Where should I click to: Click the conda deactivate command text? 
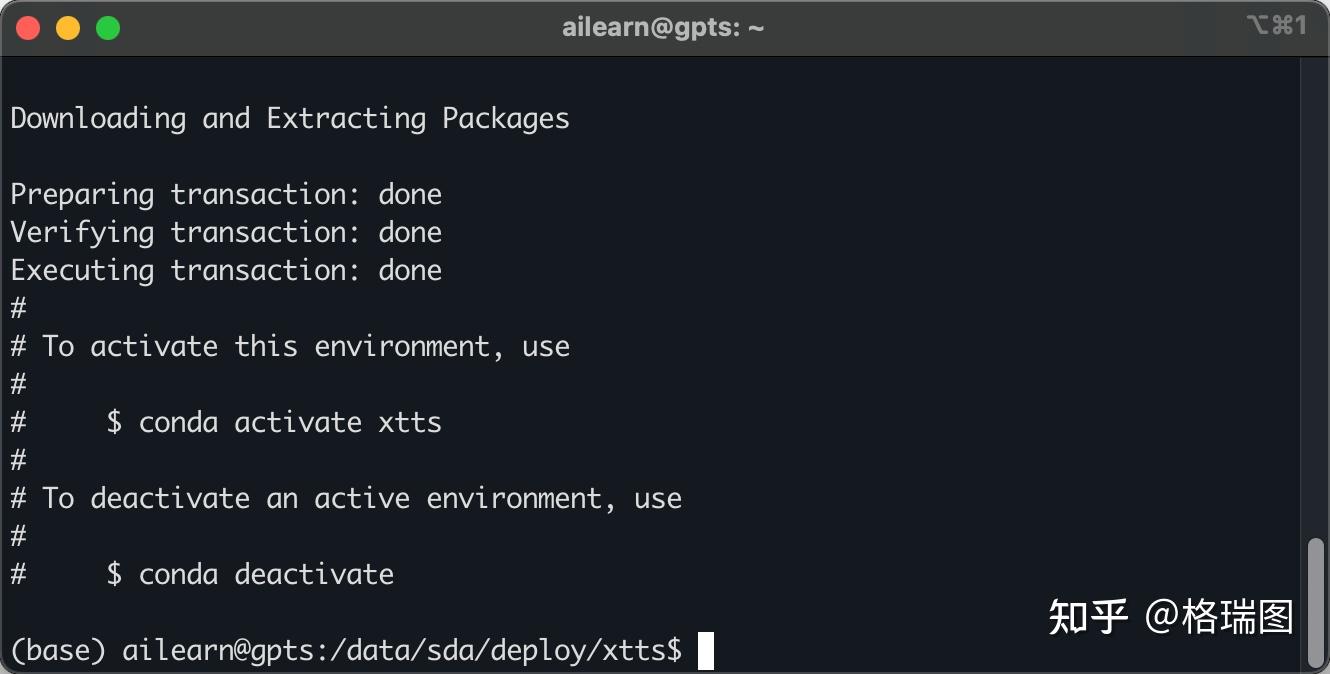(x=266, y=574)
